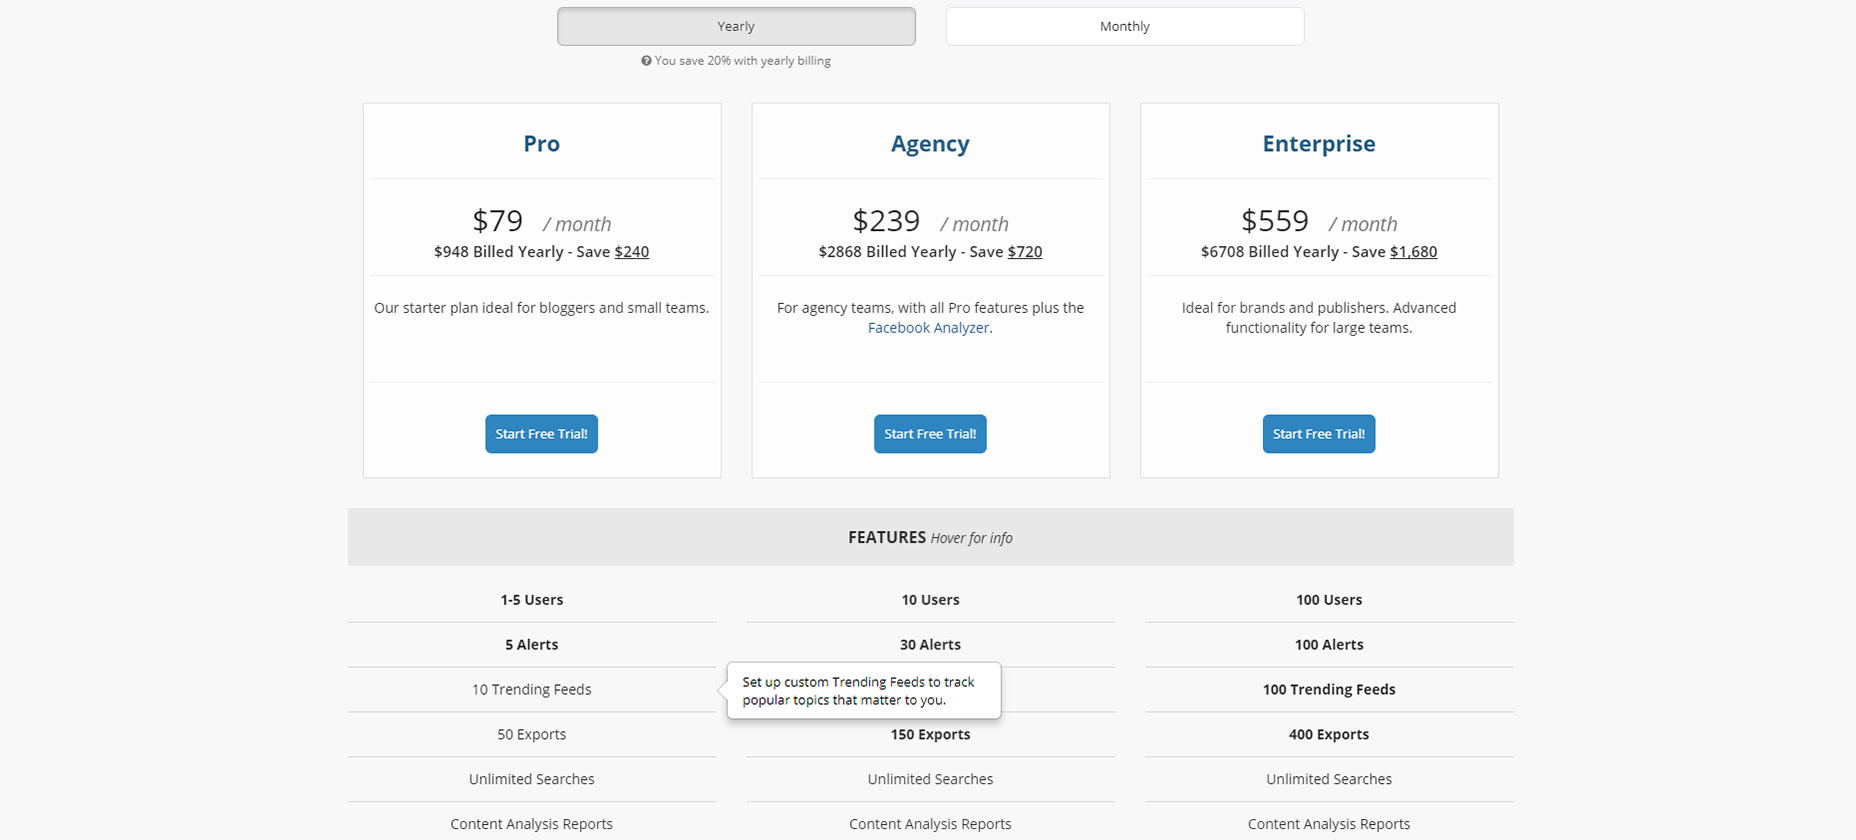This screenshot has height=840, width=1856.
Task: Select the 100 Trending Feeds feature
Action: 1328,690
